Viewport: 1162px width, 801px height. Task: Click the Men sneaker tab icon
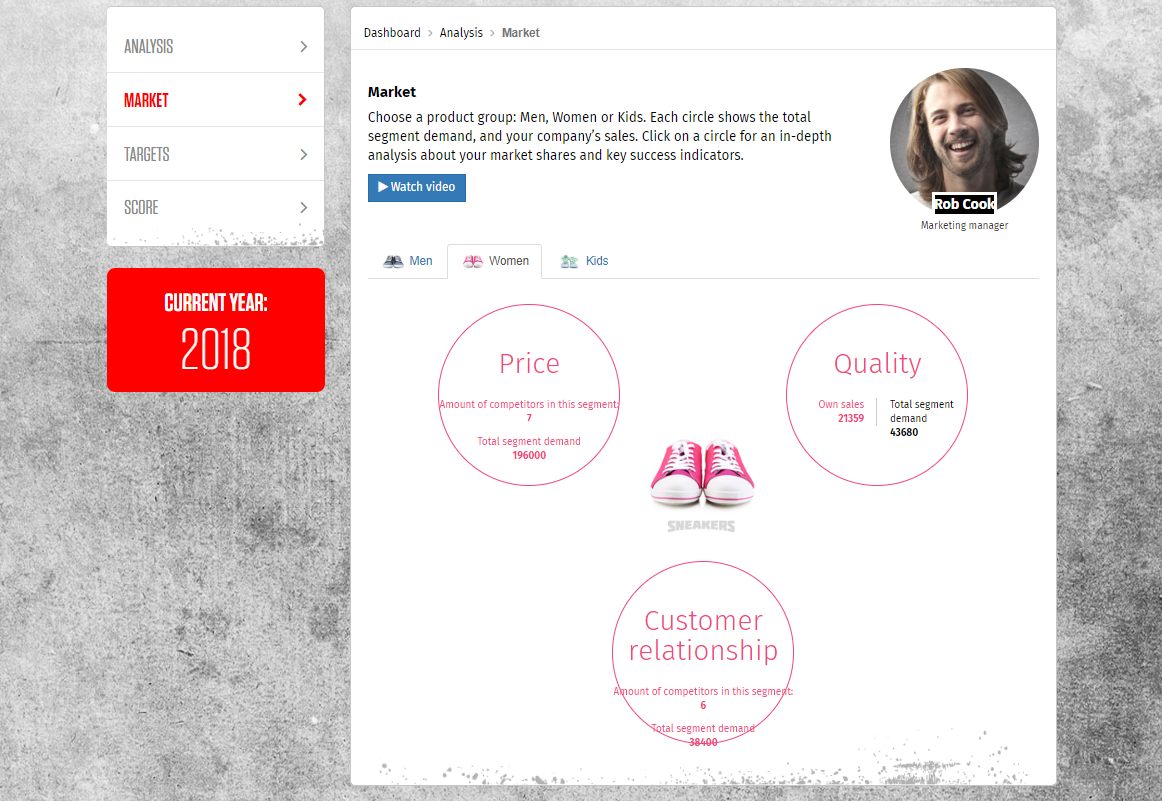click(x=393, y=261)
